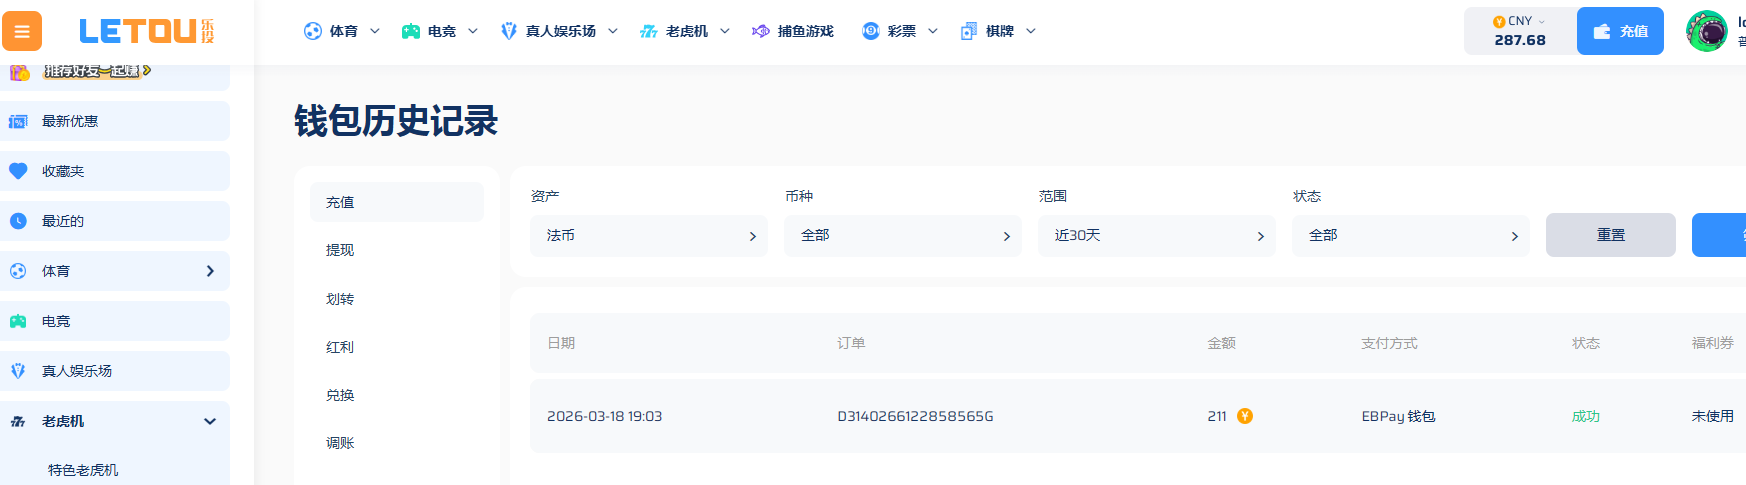Click the sidebar 777 icon beside 老虎机
The height and width of the screenshot is (485, 1746).
[x=18, y=421]
